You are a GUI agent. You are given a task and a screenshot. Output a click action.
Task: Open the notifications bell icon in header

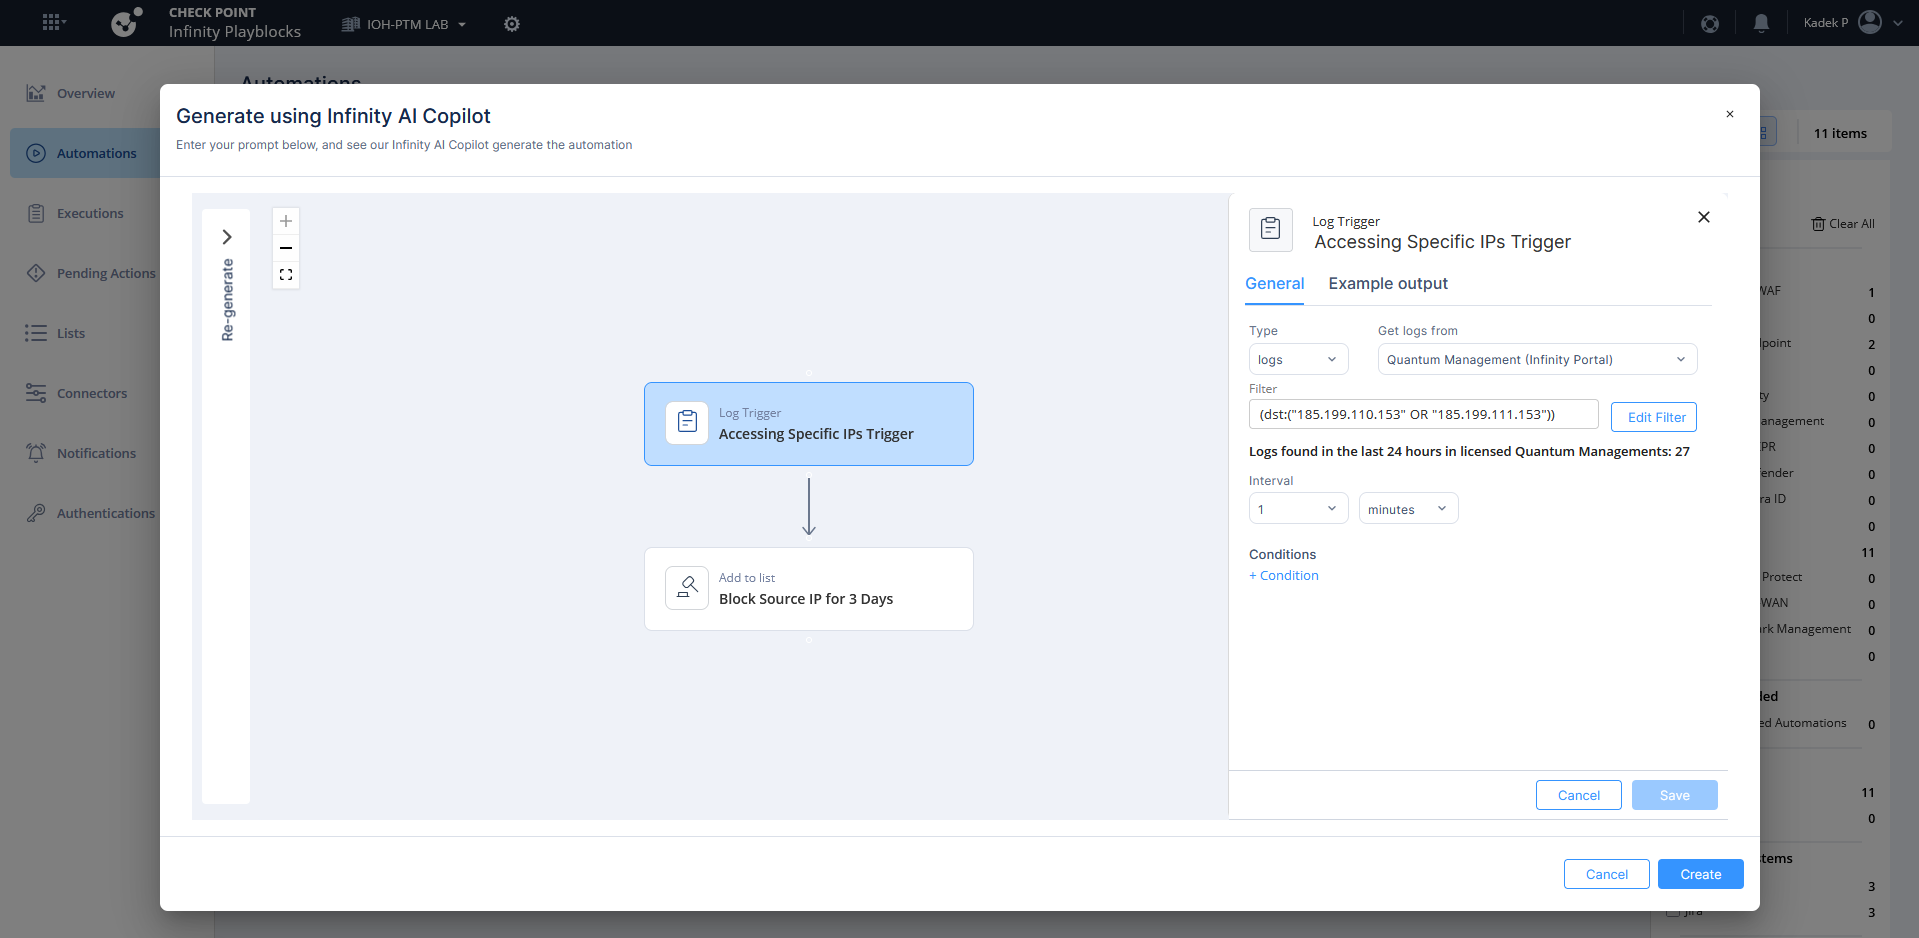[x=1761, y=23]
